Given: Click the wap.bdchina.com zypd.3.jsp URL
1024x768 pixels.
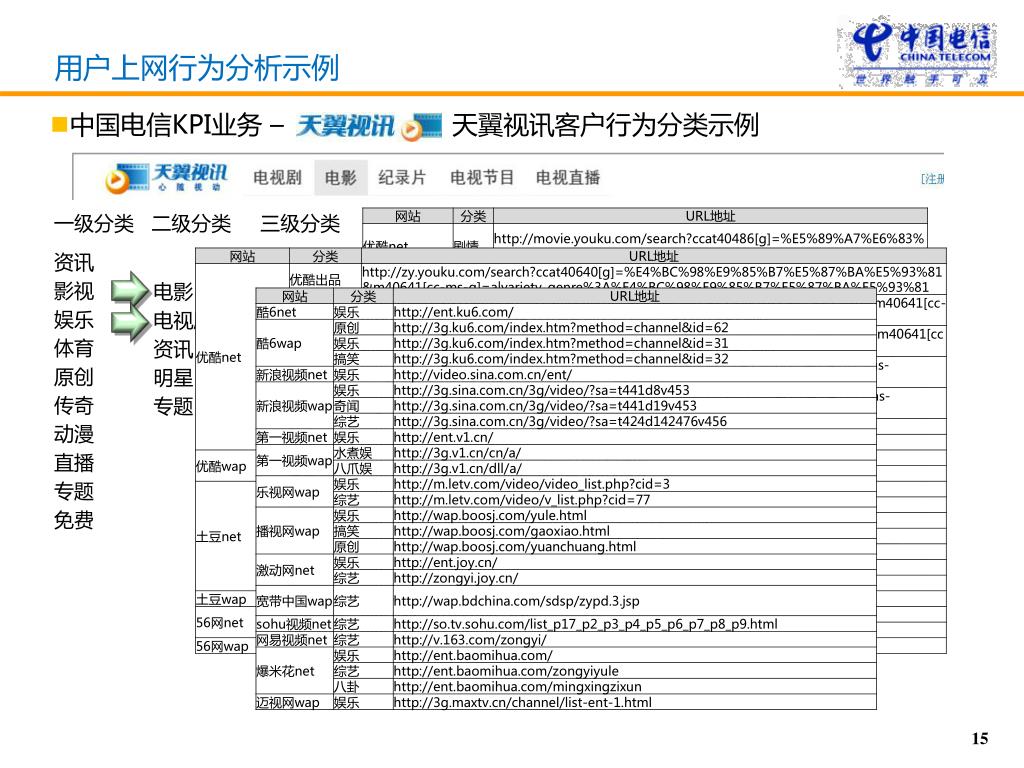Looking at the screenshot, I should [x=517, y=601].
